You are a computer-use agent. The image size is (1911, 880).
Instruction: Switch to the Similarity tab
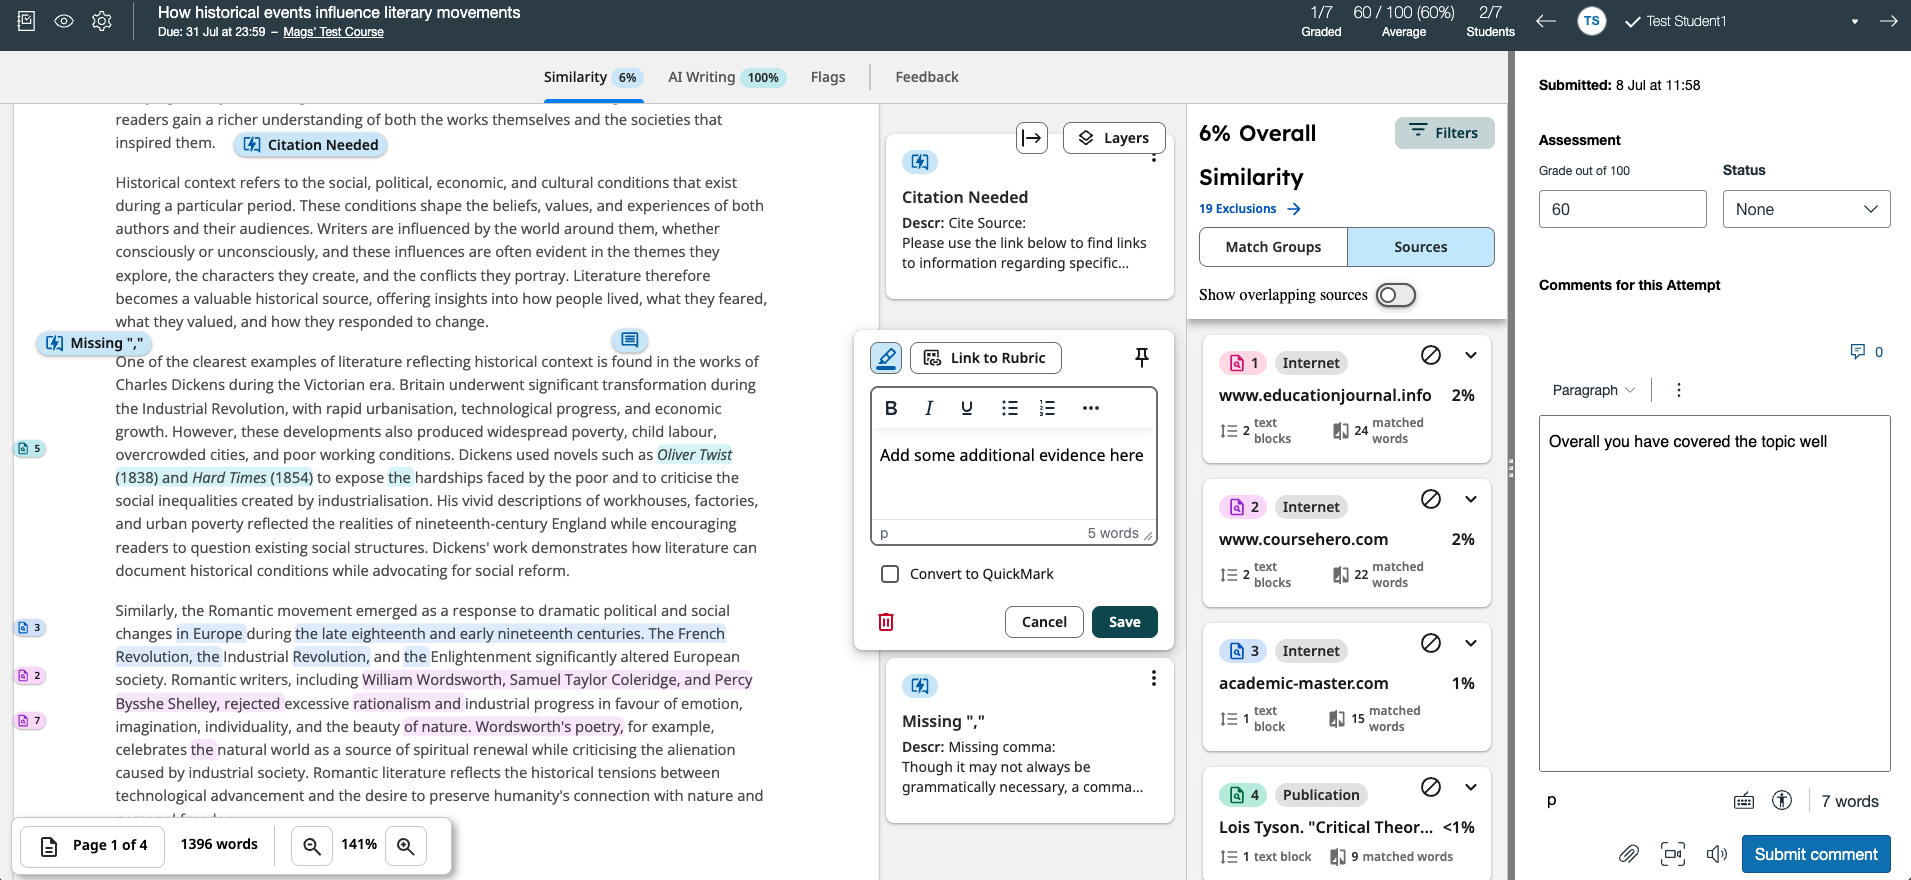(x=593, y=77)
